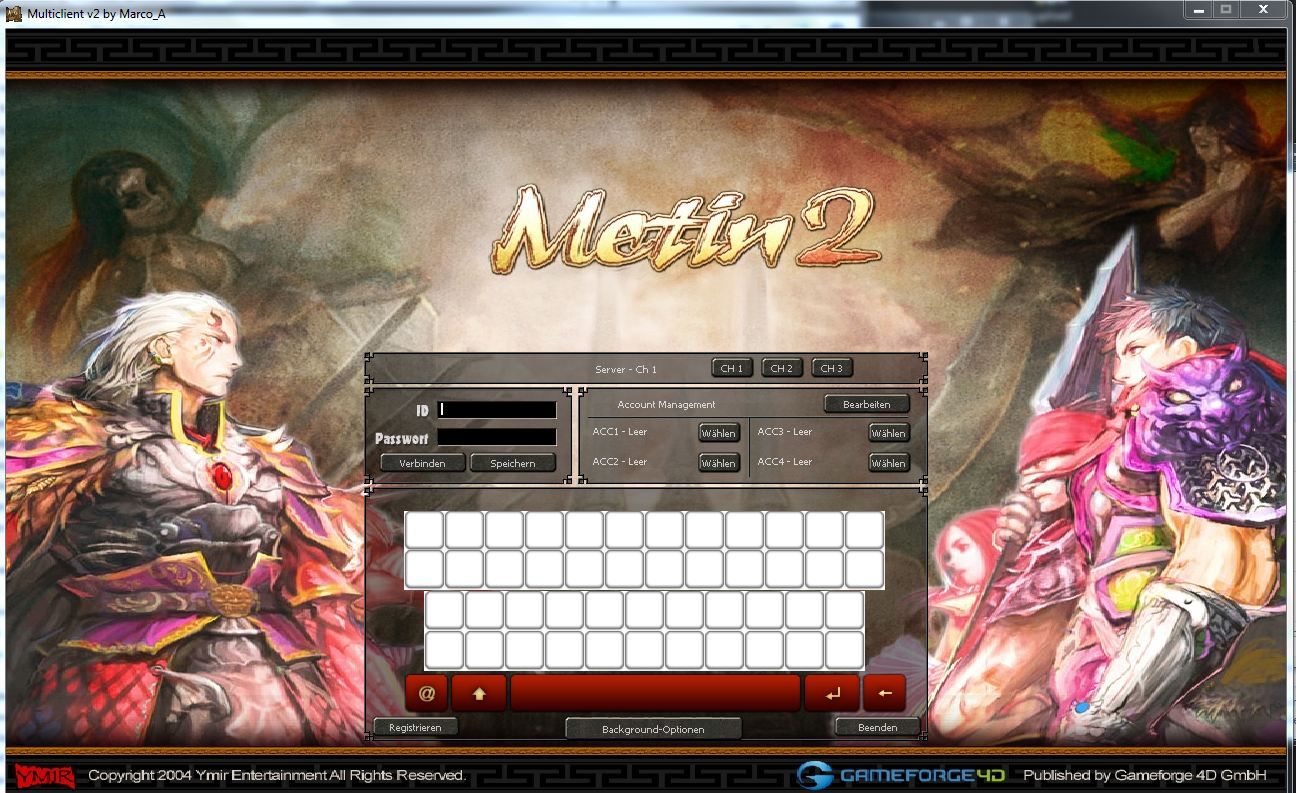Pick ACC3 using Wählen button
Screen dimensions: 1296x793
pyautogui.click(x=888, y=433)
